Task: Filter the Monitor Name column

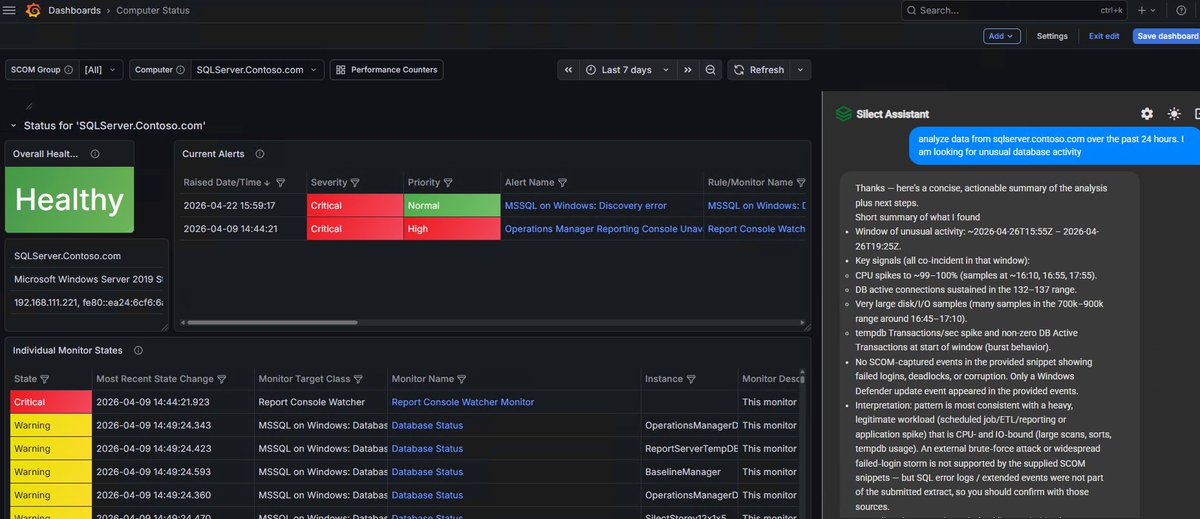Action: pyautogui.click(x=463, y=379)
